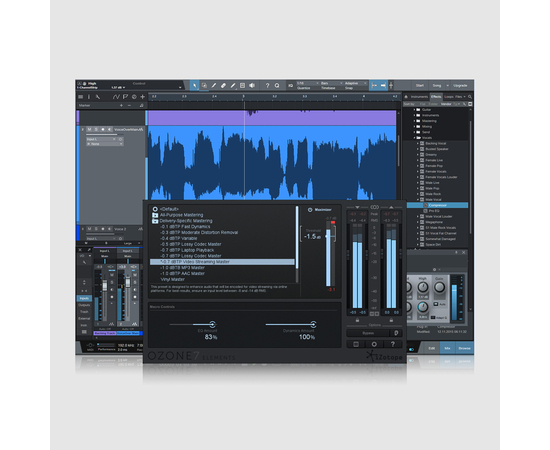
Task: Mute the VoiceOverMain track
Action: coord(89,129)
